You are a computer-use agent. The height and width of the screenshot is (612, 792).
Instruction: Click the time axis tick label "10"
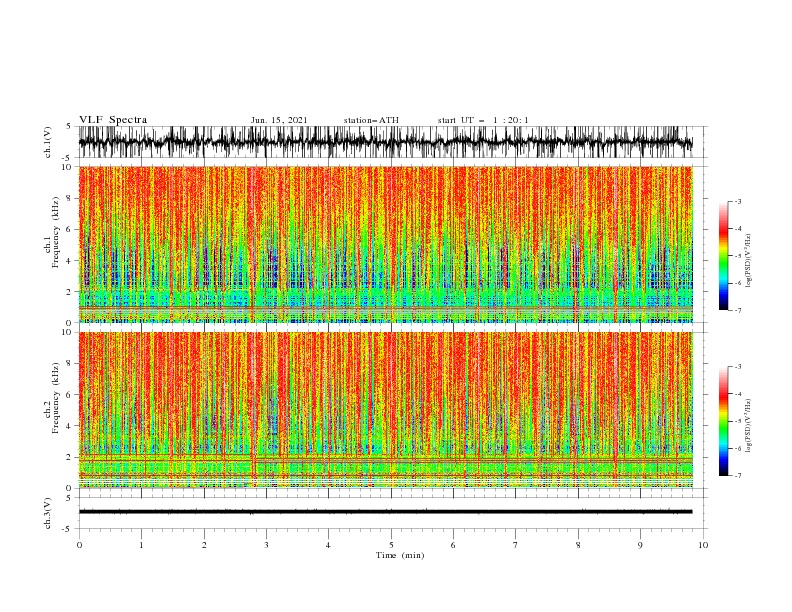[x=703, y=545]
